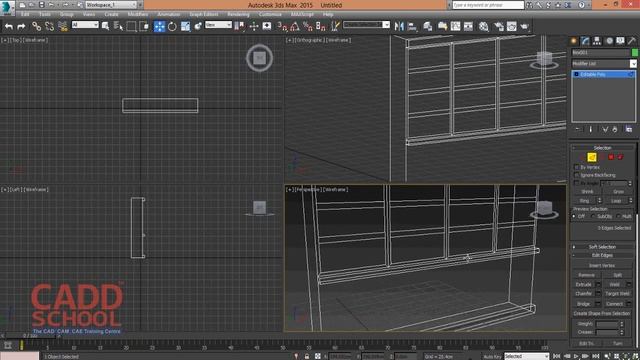Screen dimensions: 640x360
Task: Select the Polygon sub-object level icon
Action: [x=611, y=157]
